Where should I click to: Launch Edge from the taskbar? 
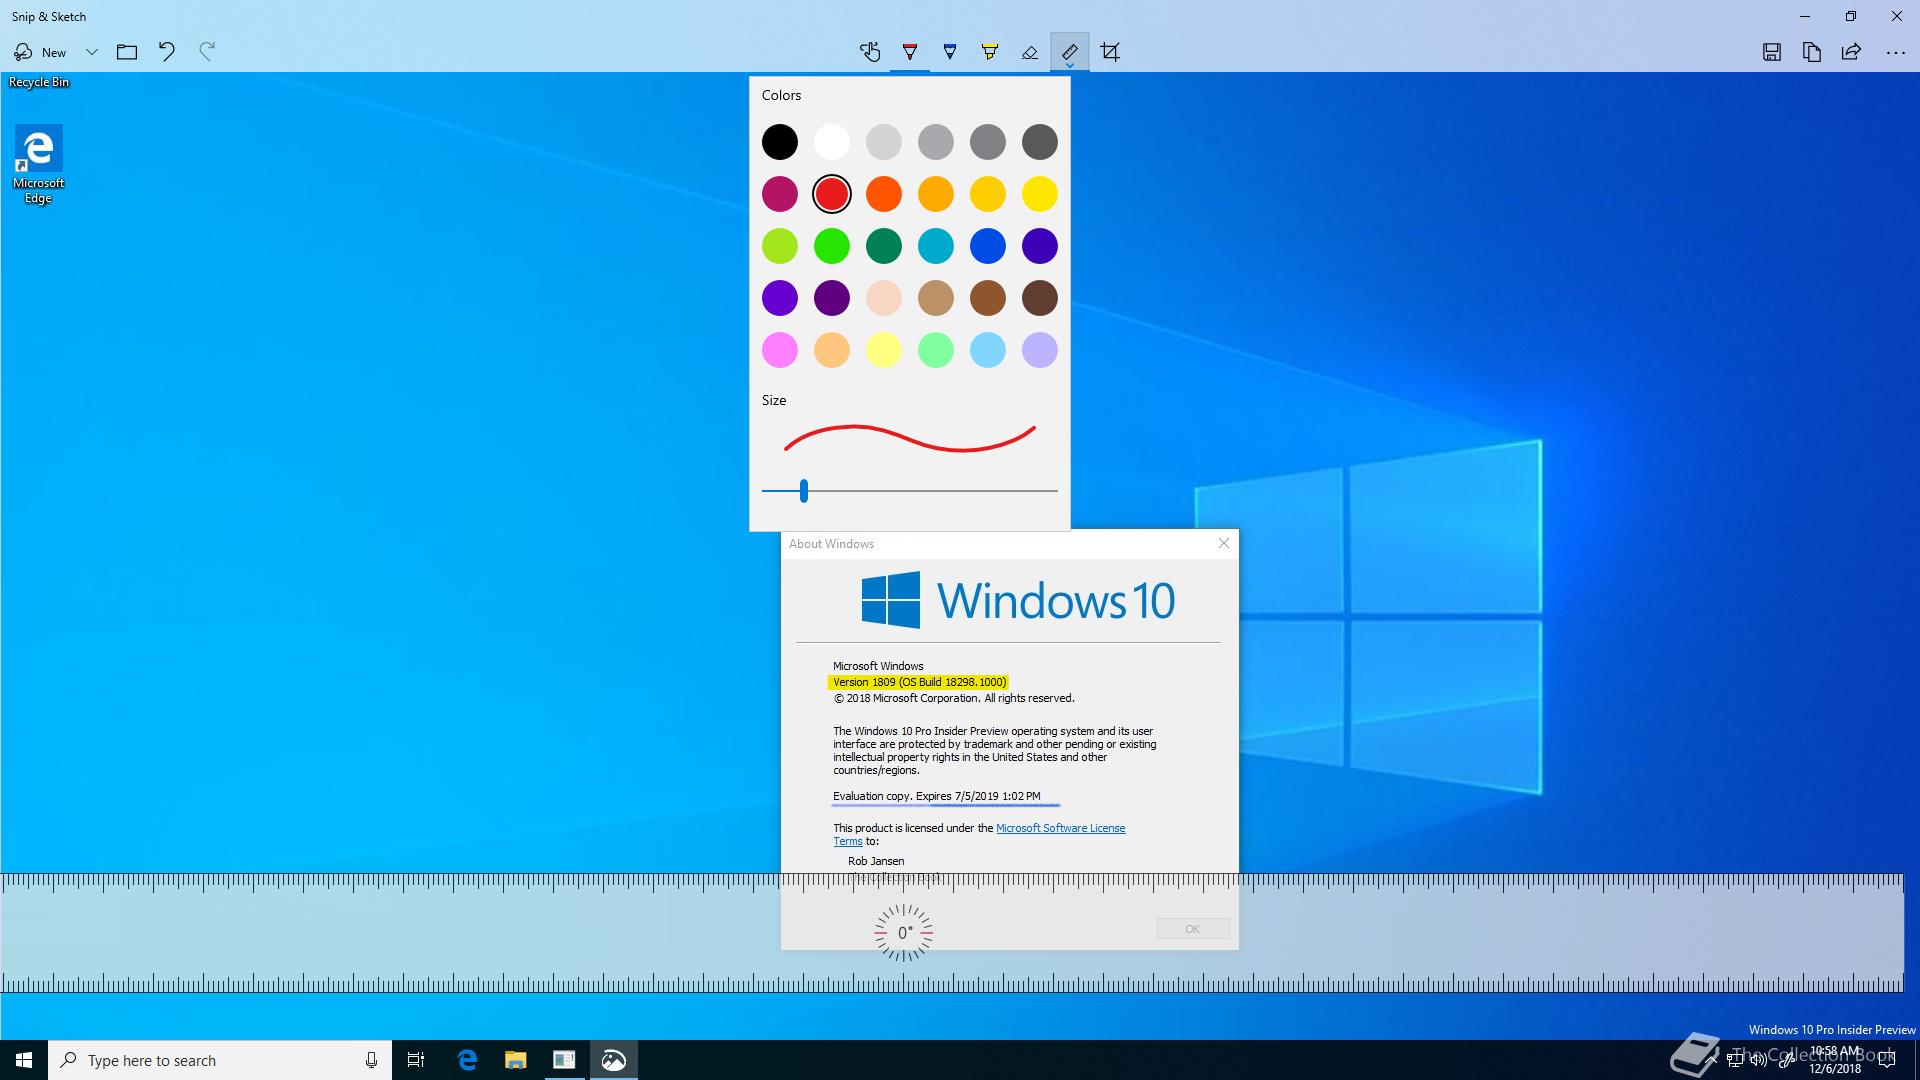467,1060
